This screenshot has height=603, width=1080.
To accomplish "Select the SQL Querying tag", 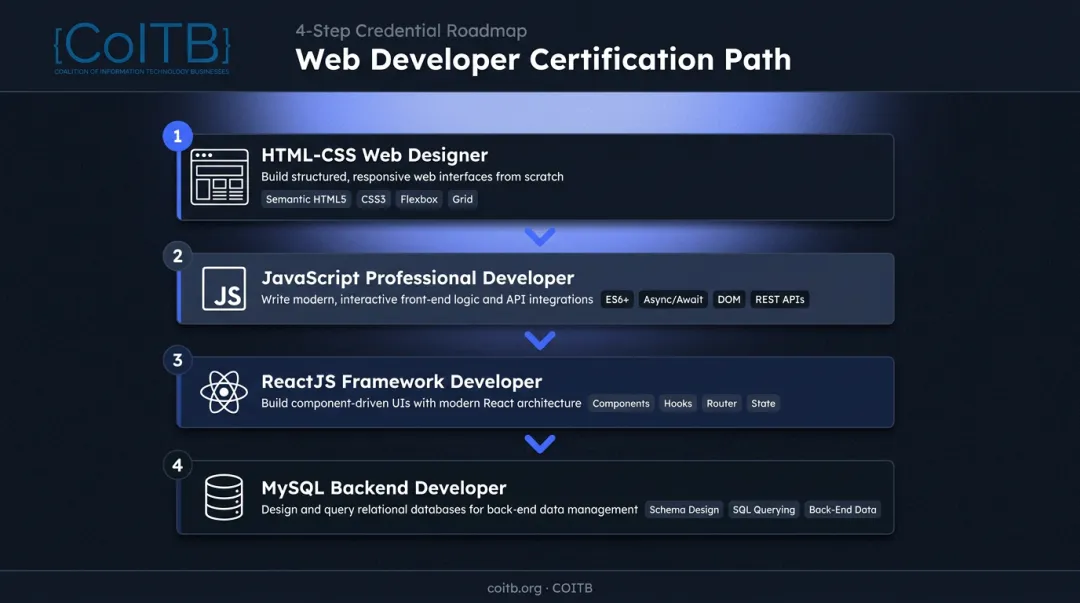I will (764, 509).
